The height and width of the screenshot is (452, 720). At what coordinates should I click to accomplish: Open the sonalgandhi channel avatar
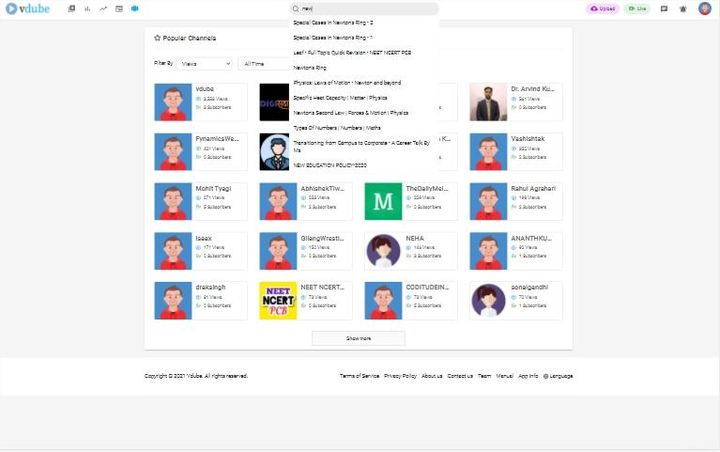tap(488, 301)
